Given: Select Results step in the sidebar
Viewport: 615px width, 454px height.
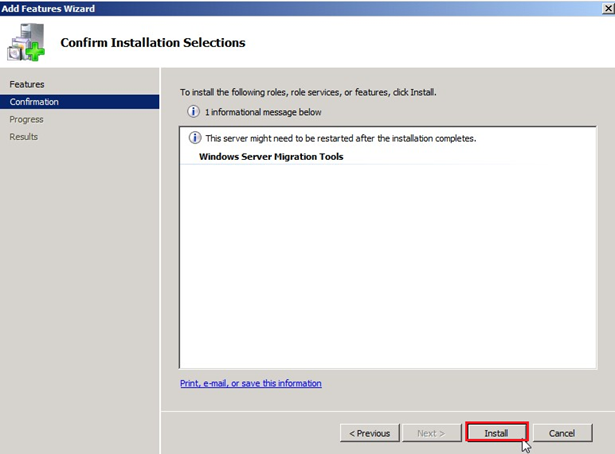Looking at the screenshot, I should 24,136.
